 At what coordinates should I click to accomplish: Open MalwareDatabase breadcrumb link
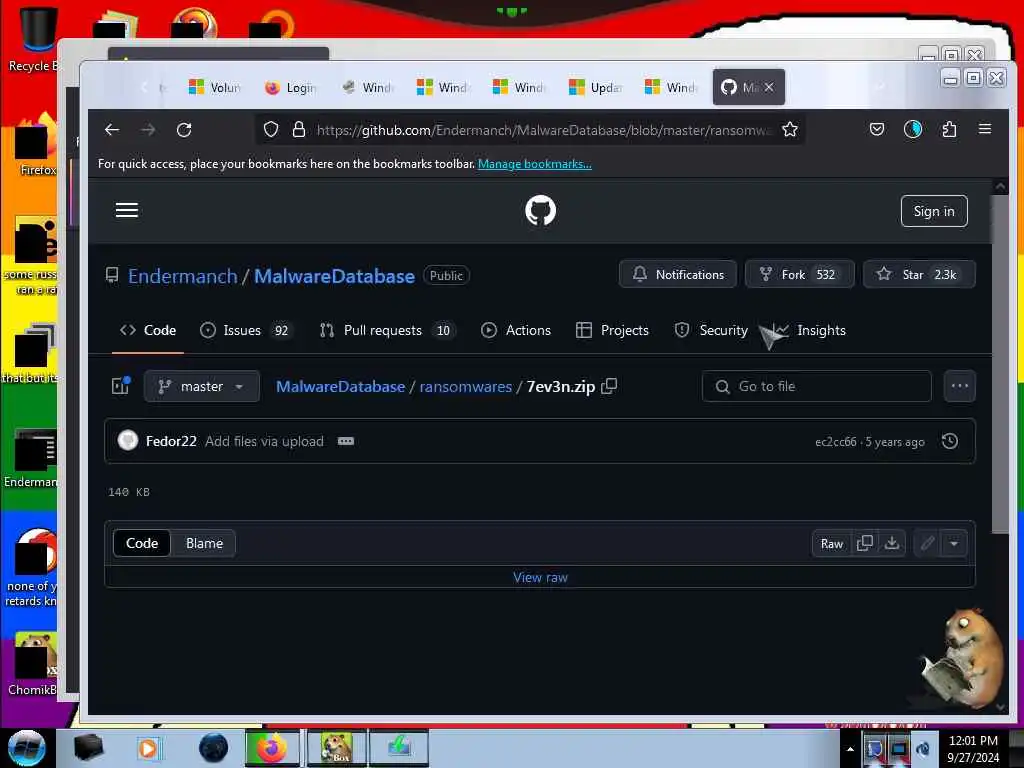[340, 387]
